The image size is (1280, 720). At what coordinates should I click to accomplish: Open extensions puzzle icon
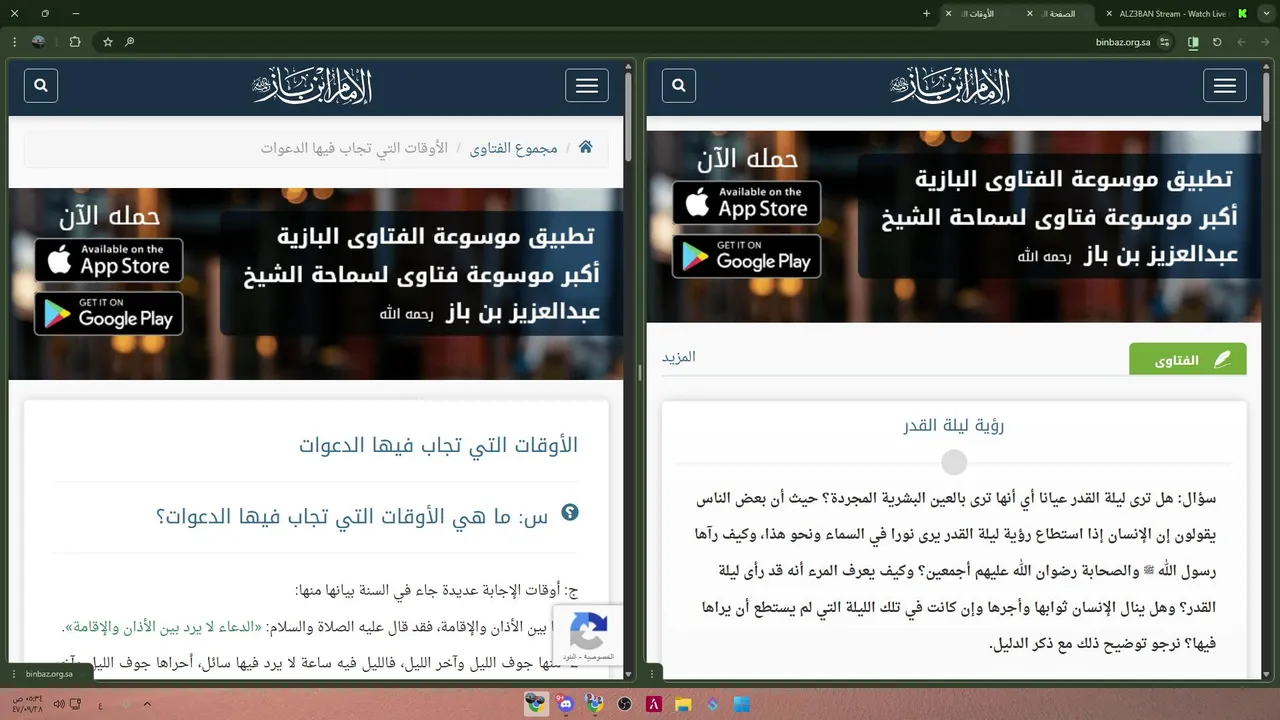[75, 42]
